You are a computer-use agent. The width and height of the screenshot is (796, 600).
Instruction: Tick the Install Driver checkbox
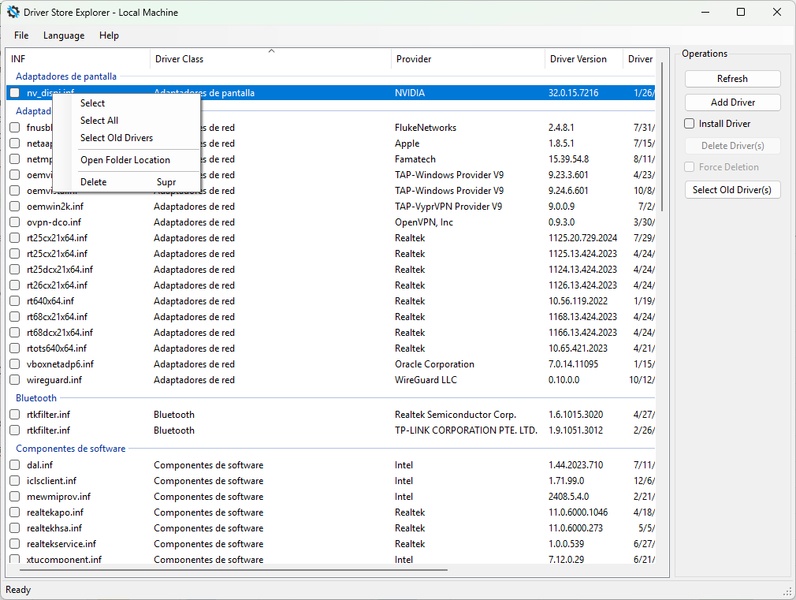point(689,124)
